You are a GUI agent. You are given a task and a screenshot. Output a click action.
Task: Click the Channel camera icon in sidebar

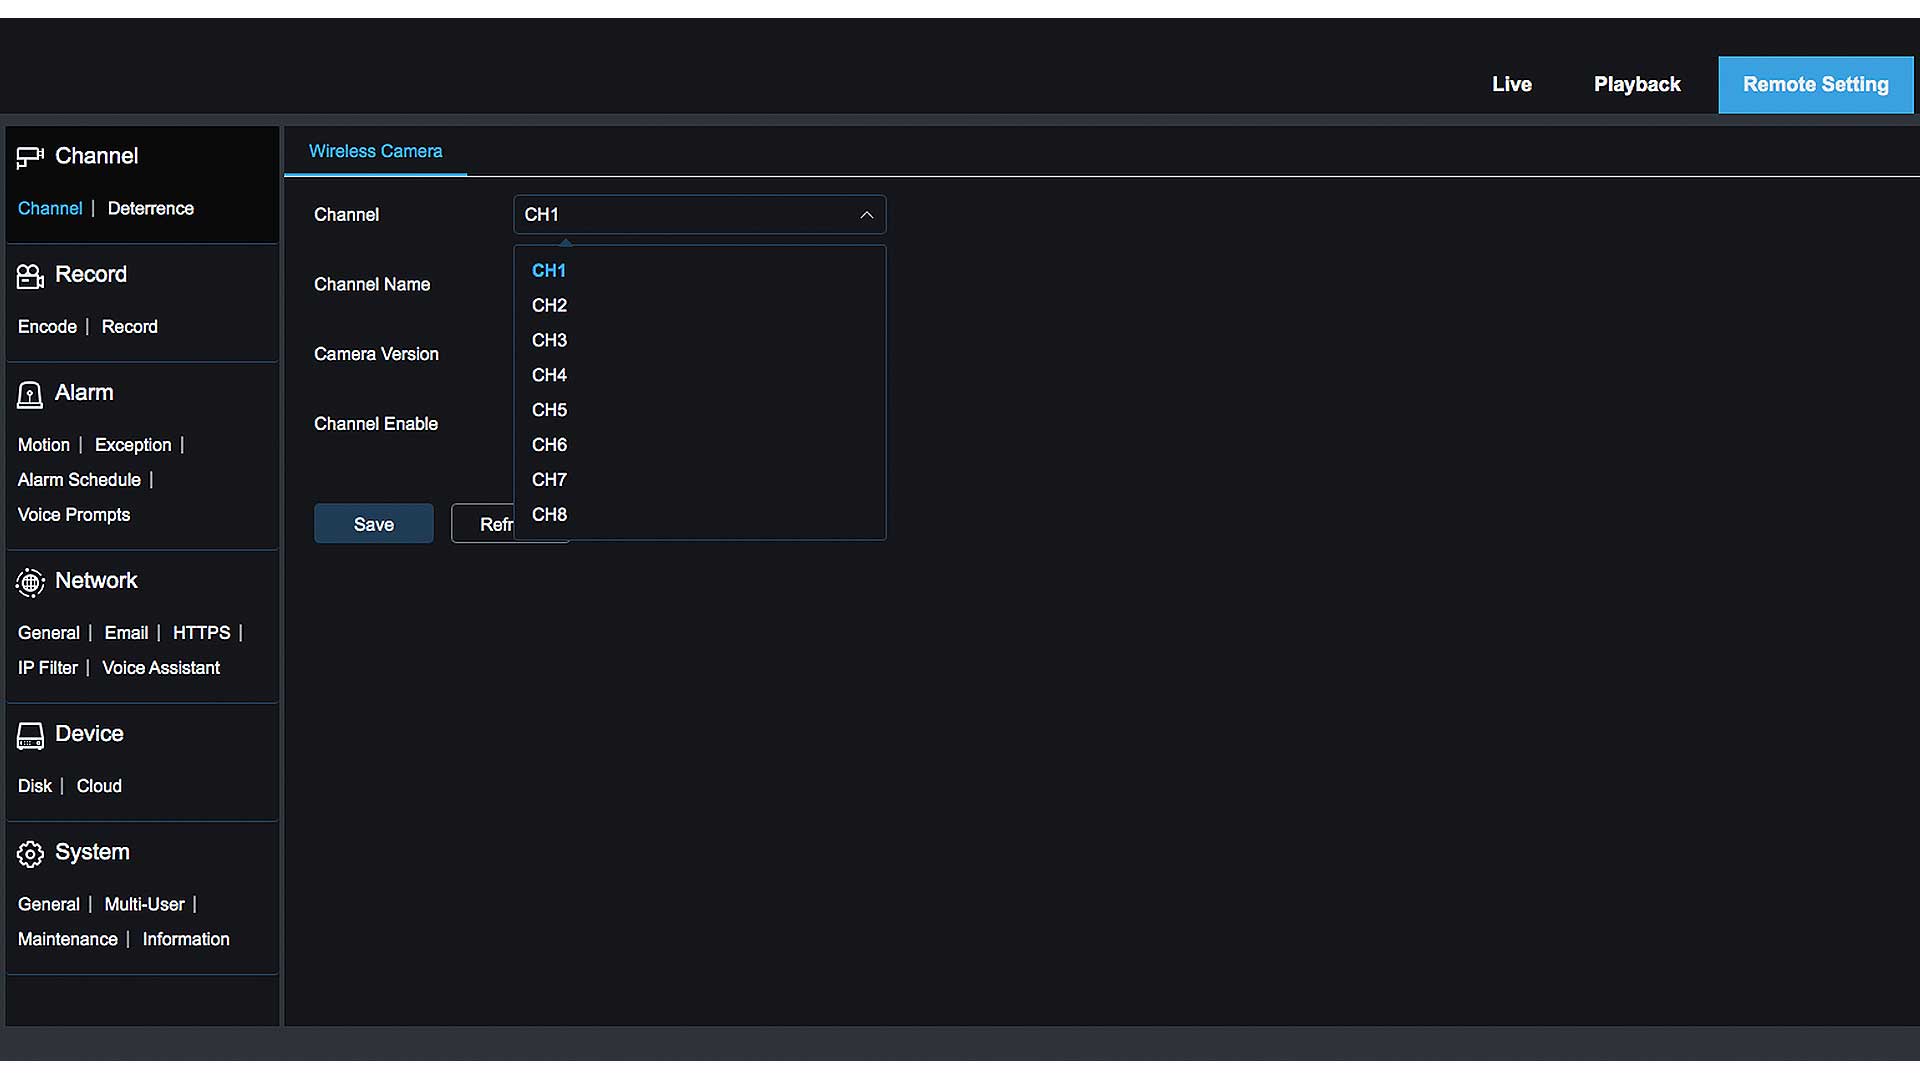29,156
